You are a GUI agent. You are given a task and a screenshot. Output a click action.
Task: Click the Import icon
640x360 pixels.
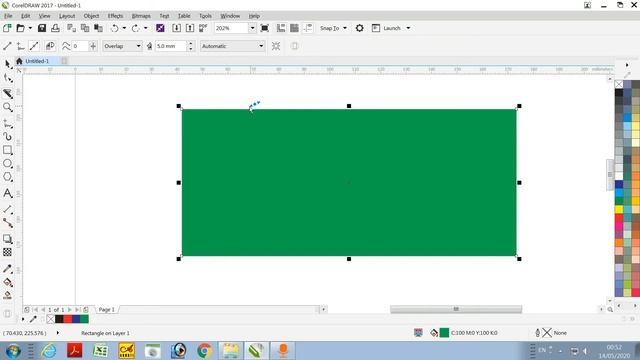(x=176, y=28)
